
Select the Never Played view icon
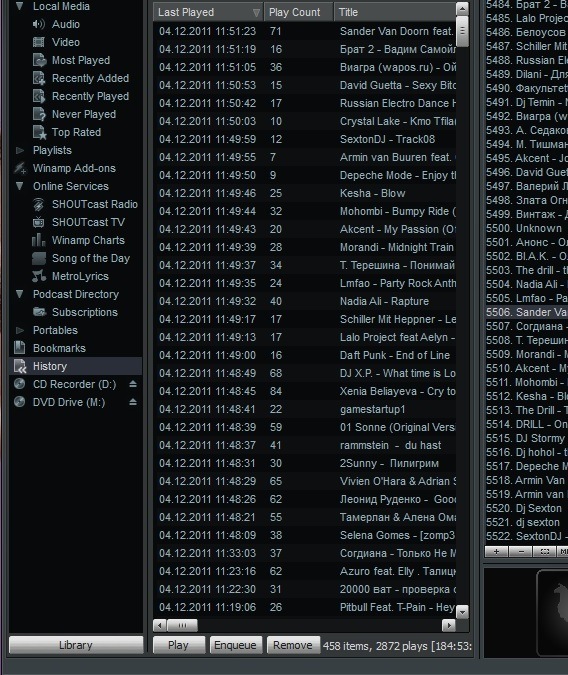coord(40,115)
